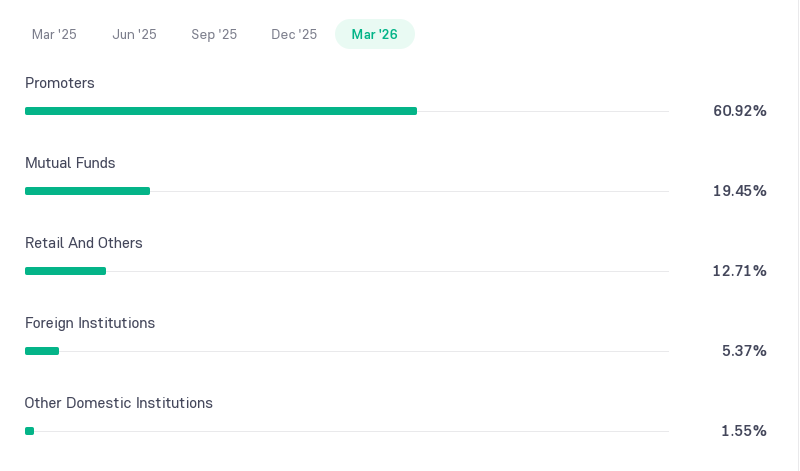Click the Foreign Institutions label

90,323
